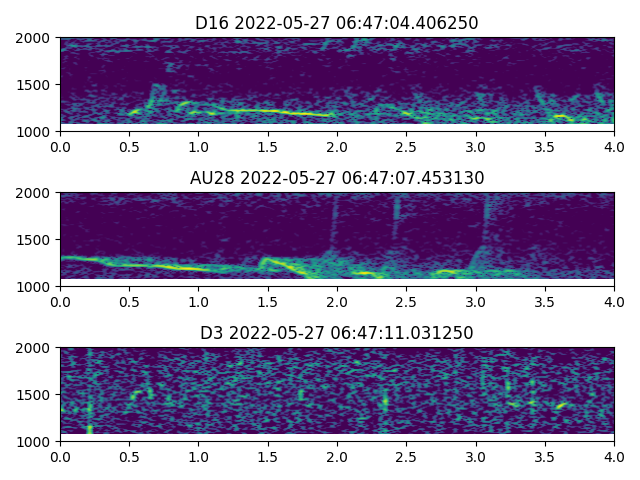
Task: Click the 3.0 x-axis tick under D16 plot
Action: [x=475, y=146]
